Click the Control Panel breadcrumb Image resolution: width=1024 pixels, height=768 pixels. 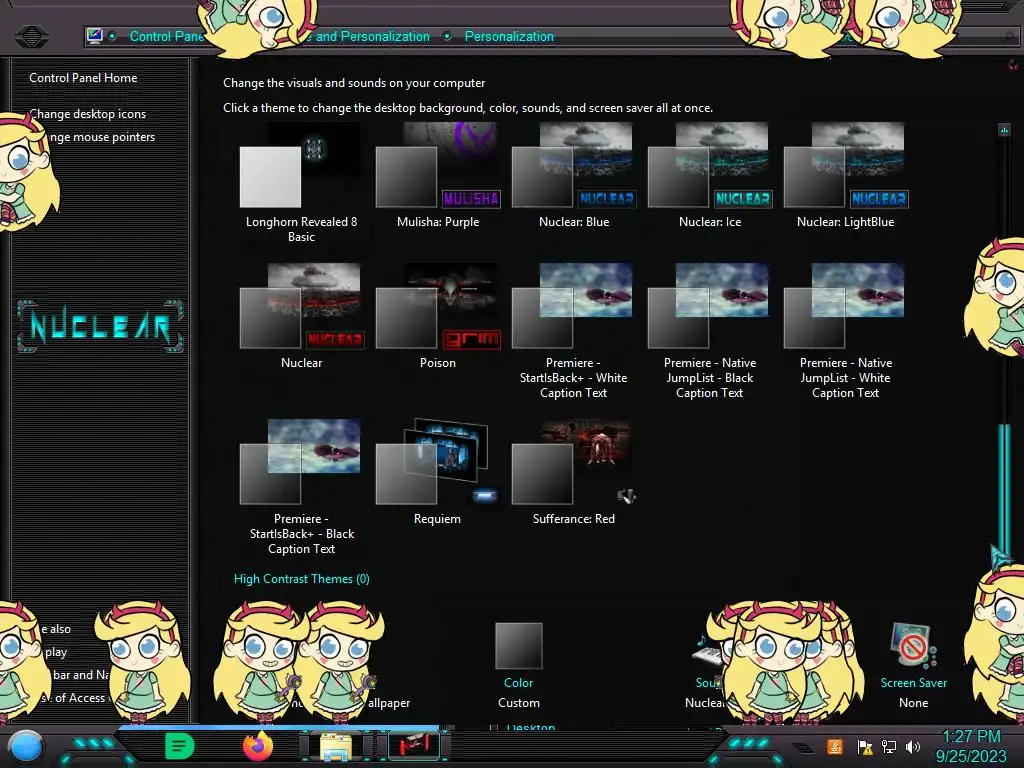(167, 37)
